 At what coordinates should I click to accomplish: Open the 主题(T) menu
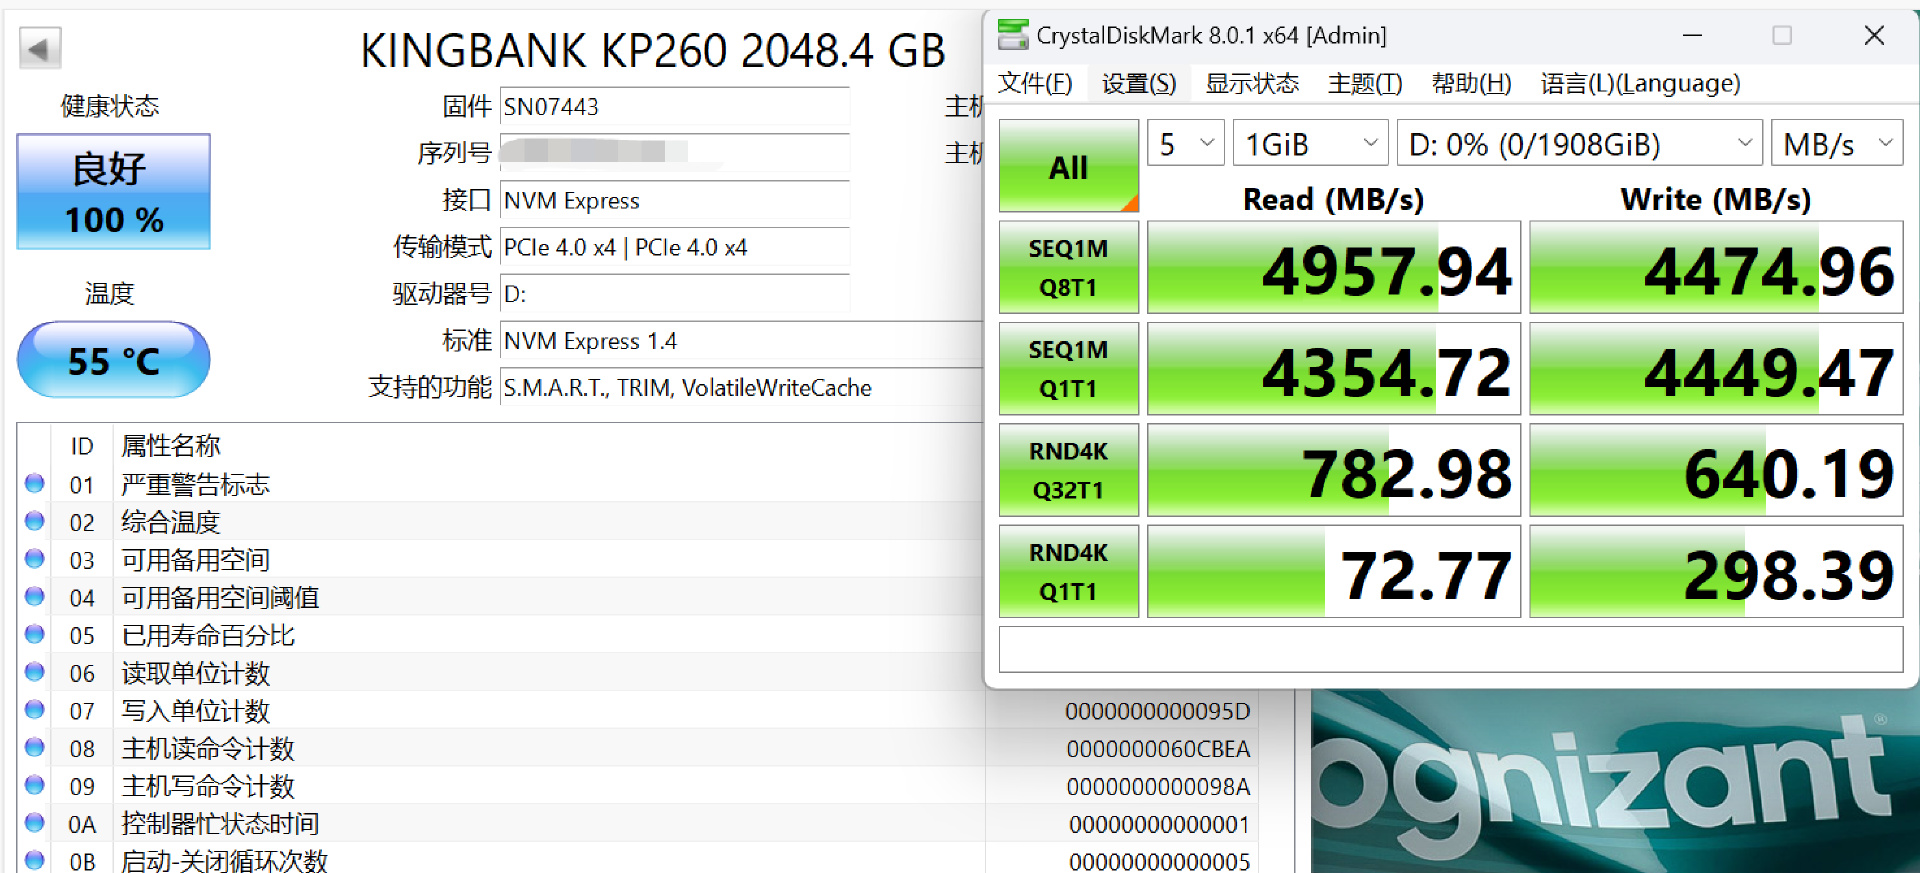1364,83
